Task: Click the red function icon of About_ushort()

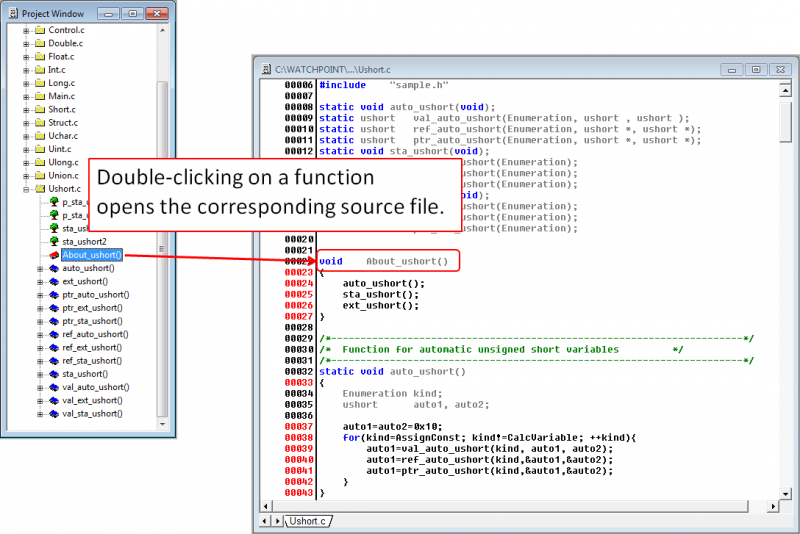Action: pyautogui.click(x=54, y=255)
